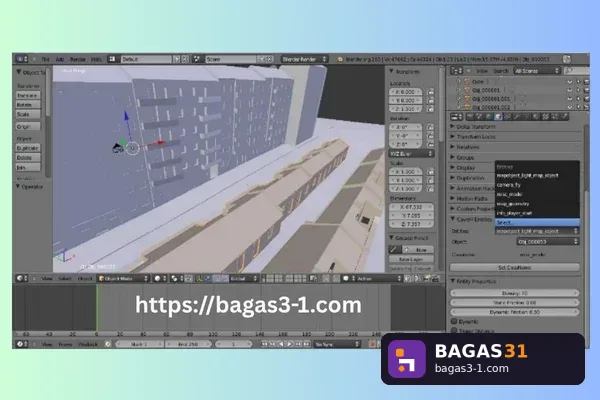The image size is (600, 400).
Task: Click the red auto keyframe record button
Action: click(372, 344)
